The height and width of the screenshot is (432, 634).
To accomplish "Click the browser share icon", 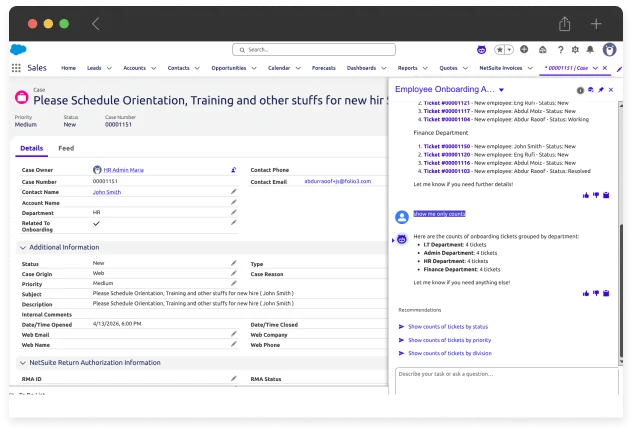I will click(x=564, y=24).
